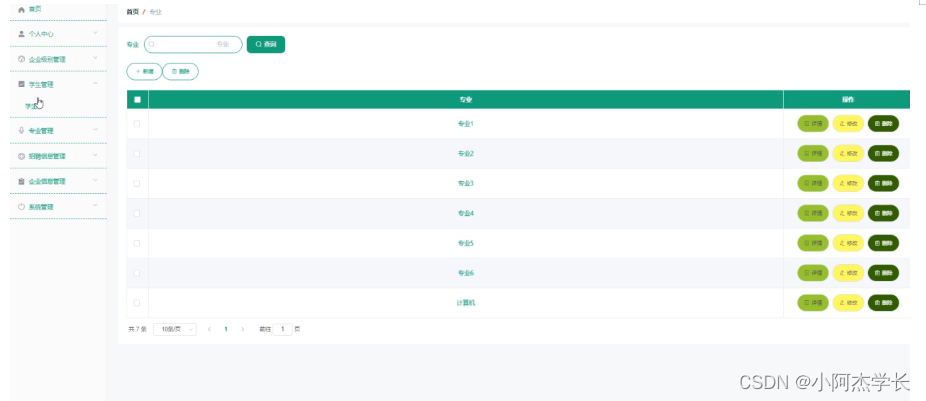Delete the 专业2 row
This screenshot has width=926, height=401.
(883, 154)
